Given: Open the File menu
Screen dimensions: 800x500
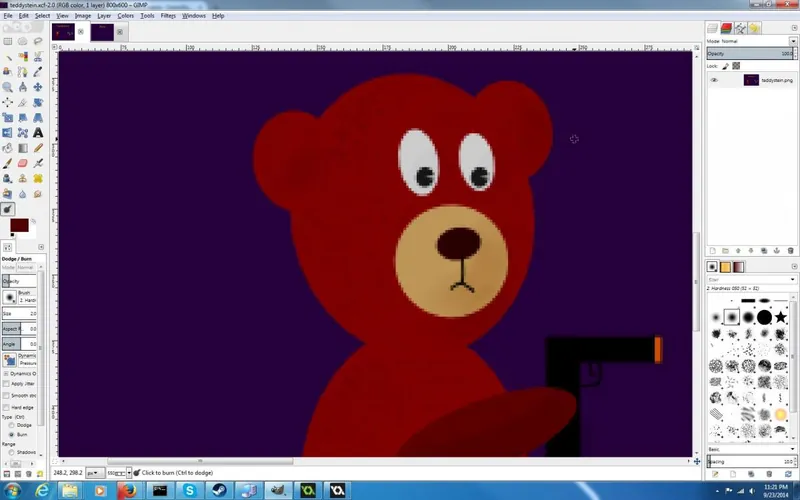Looking at the screenshot, I should coord(8,16).
